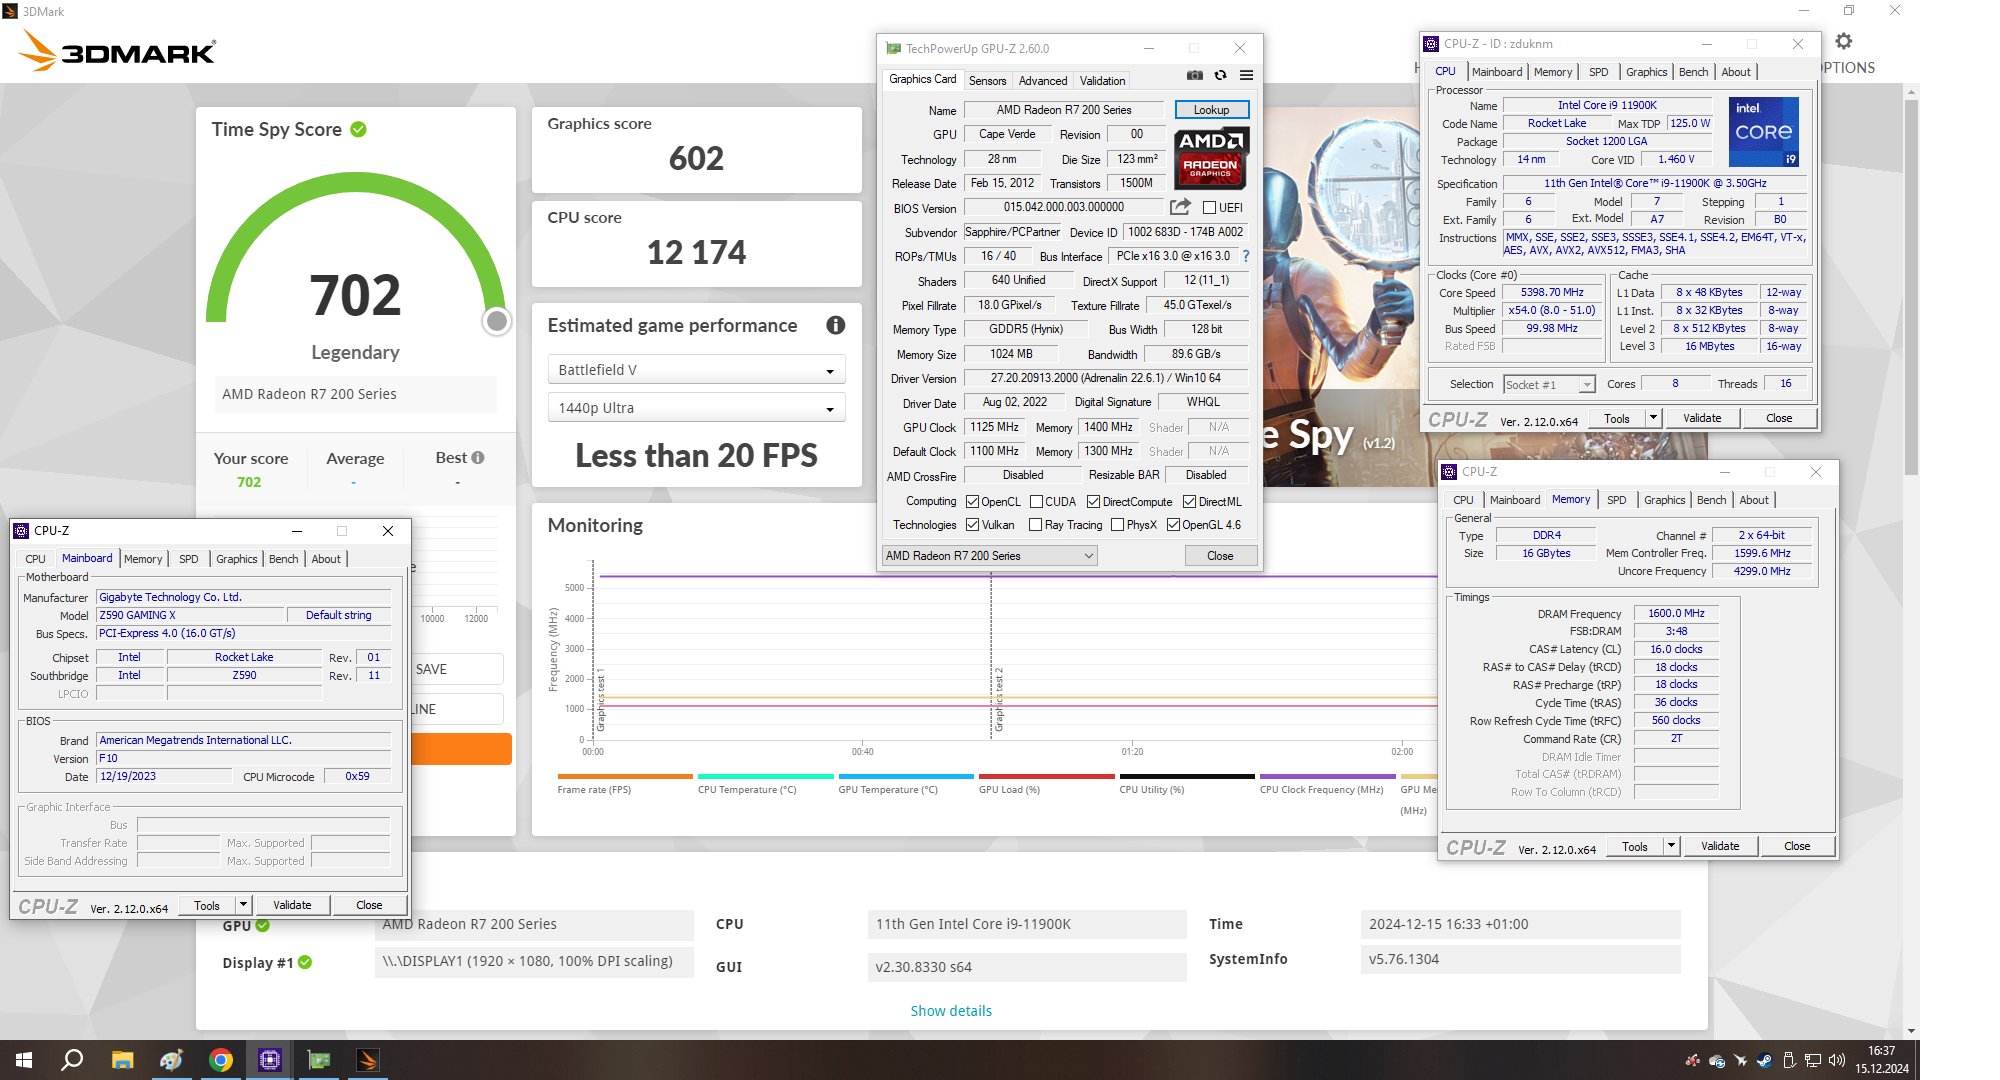Click the GPU Load red legend swatch
2000x1080 pixels.
tap(1046, 776)
